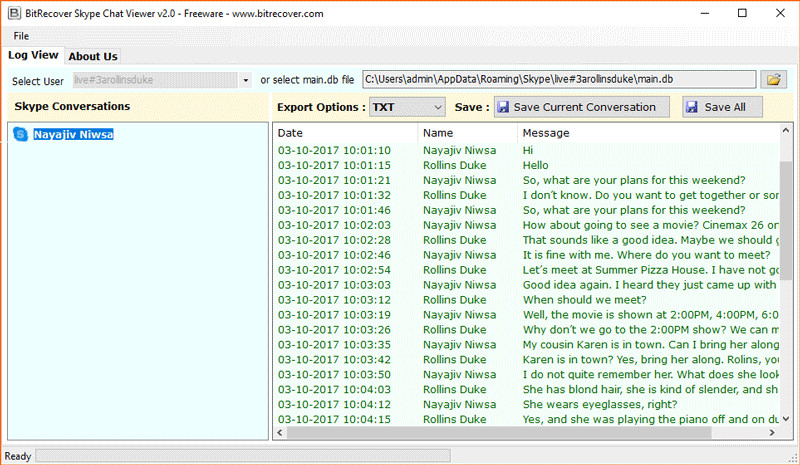800x465 pixels.
Task: Click the Save All button
Action: [722, 107]
